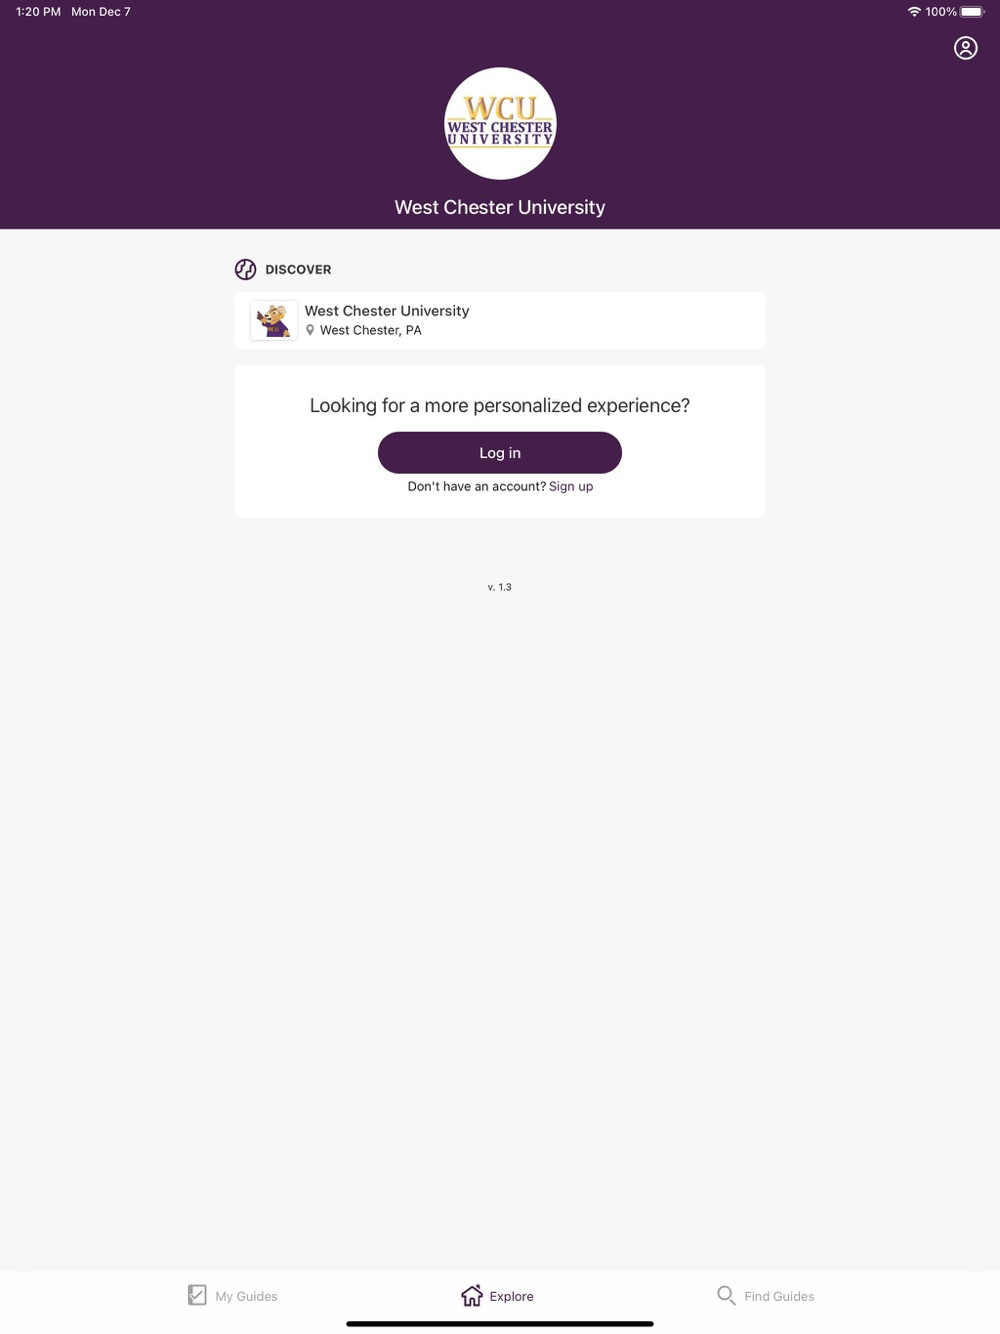The height and width of the screenshot is (1334, 1000).
Task: Click the Wi-Fi status icon
Action: point(914,12)
